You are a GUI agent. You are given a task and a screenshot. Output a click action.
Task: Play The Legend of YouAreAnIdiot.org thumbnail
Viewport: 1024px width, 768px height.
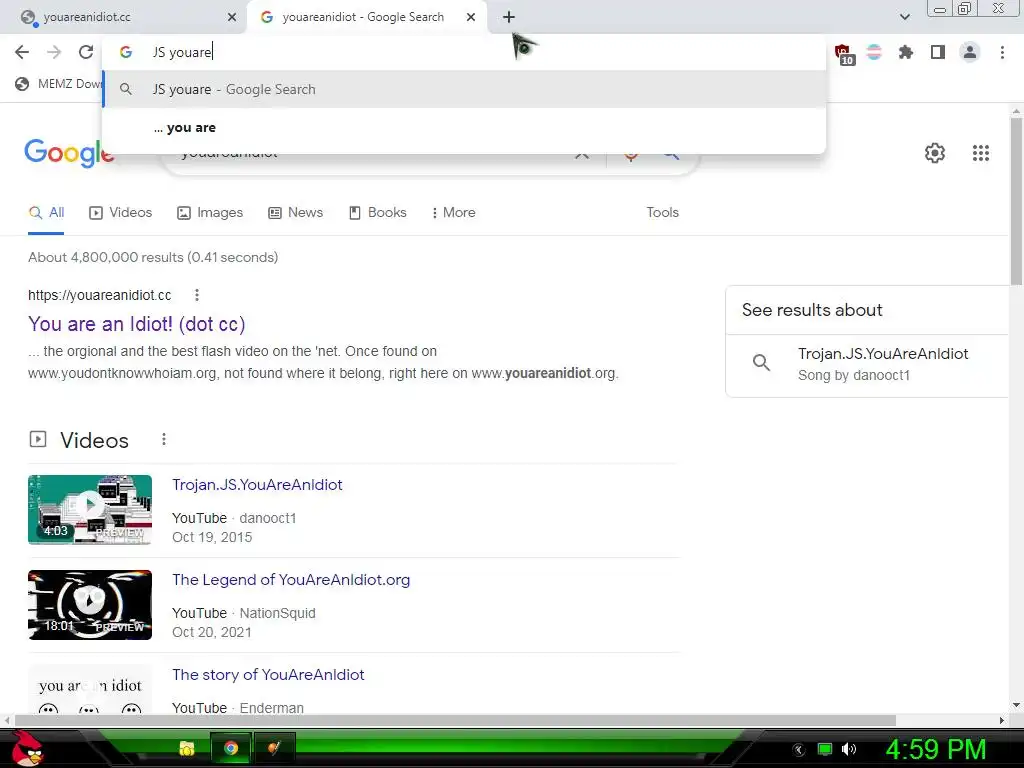click(x=90, y=605)
